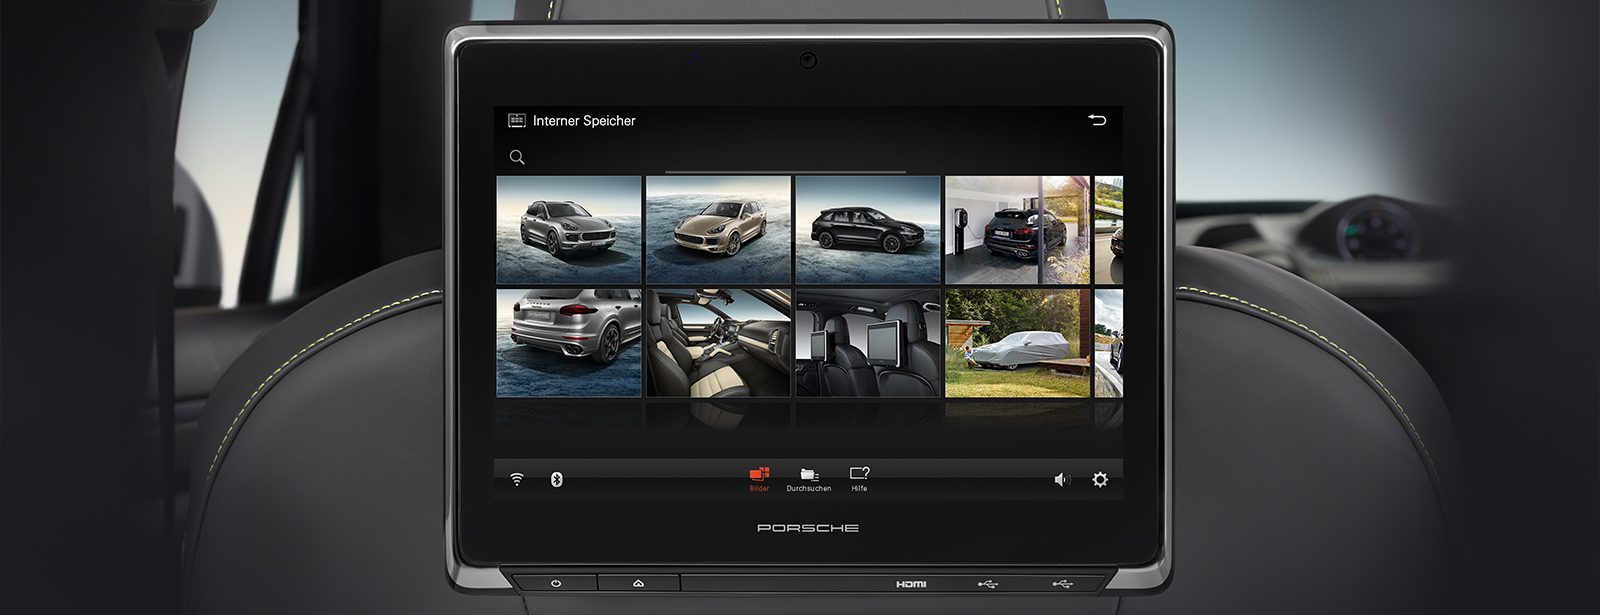The image size is (1600, 615).
Task: Click the Interner Speicher storage icon
Action: point(517,120)
